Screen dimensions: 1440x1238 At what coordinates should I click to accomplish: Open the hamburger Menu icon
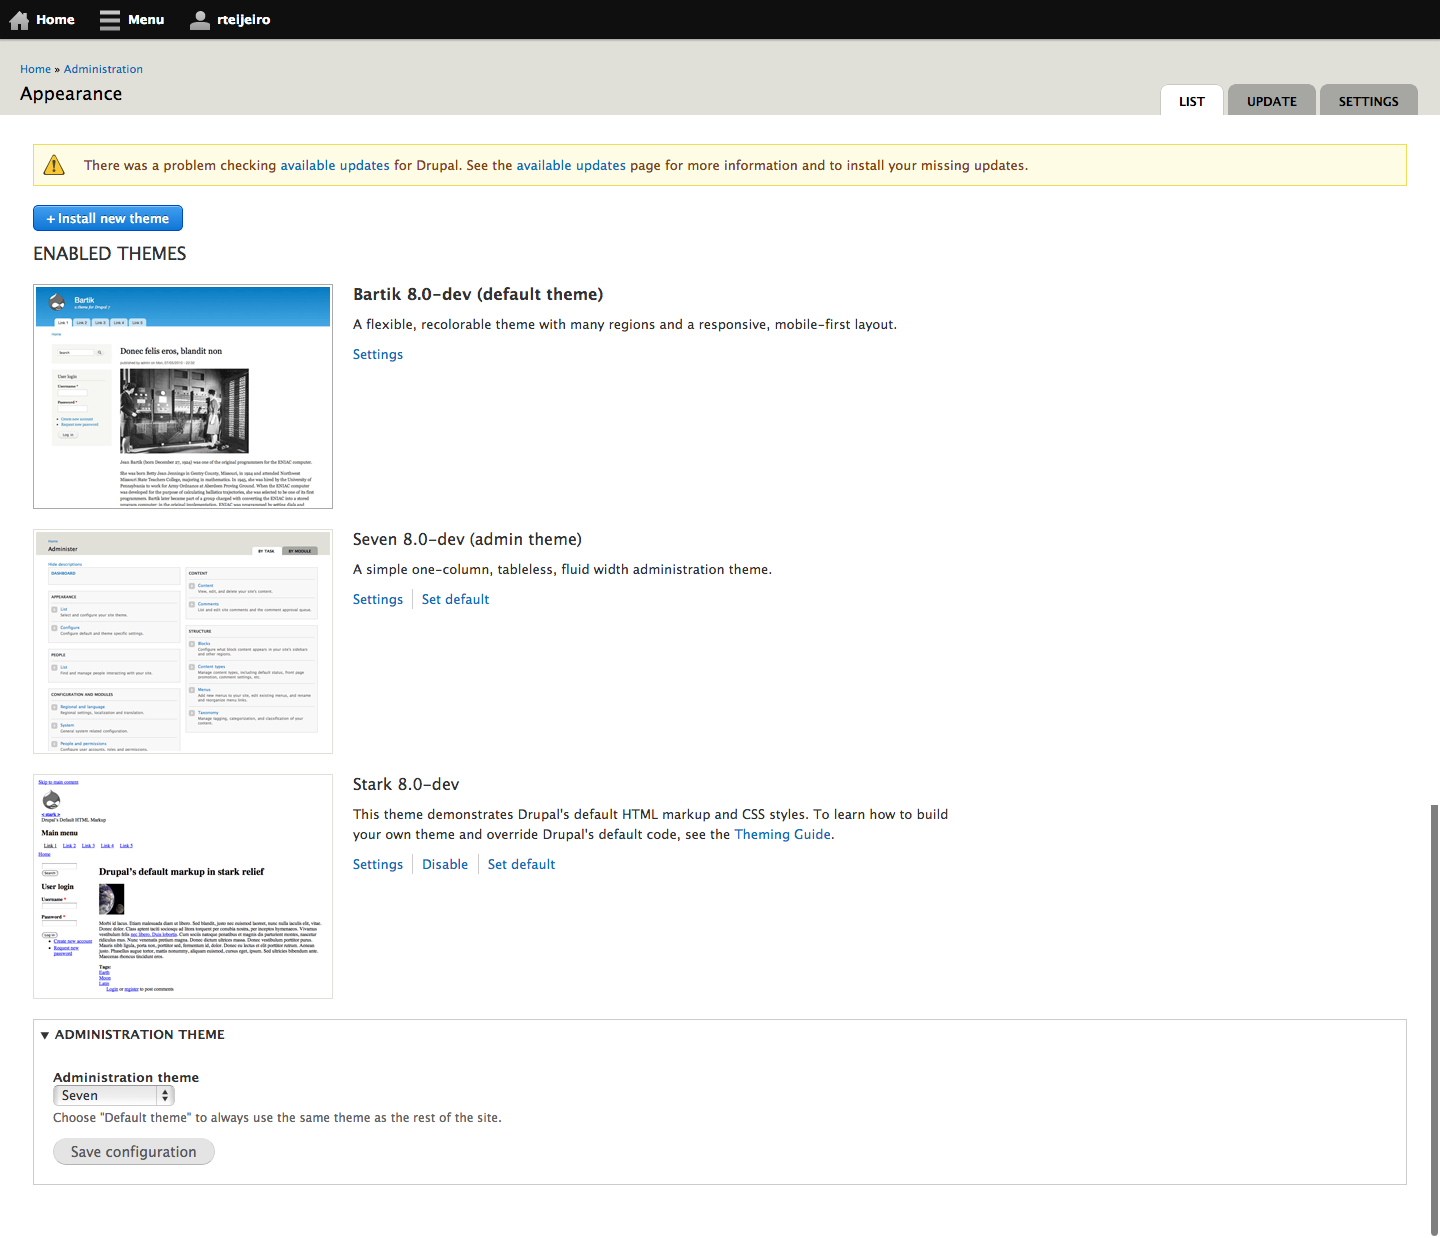(110, 20)
